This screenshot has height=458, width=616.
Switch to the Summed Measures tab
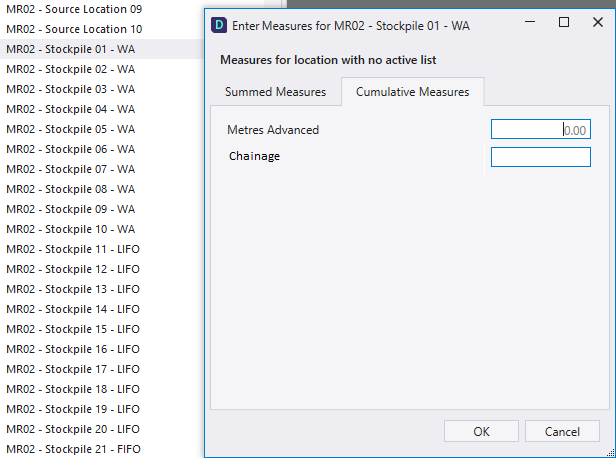coord(275,92)
